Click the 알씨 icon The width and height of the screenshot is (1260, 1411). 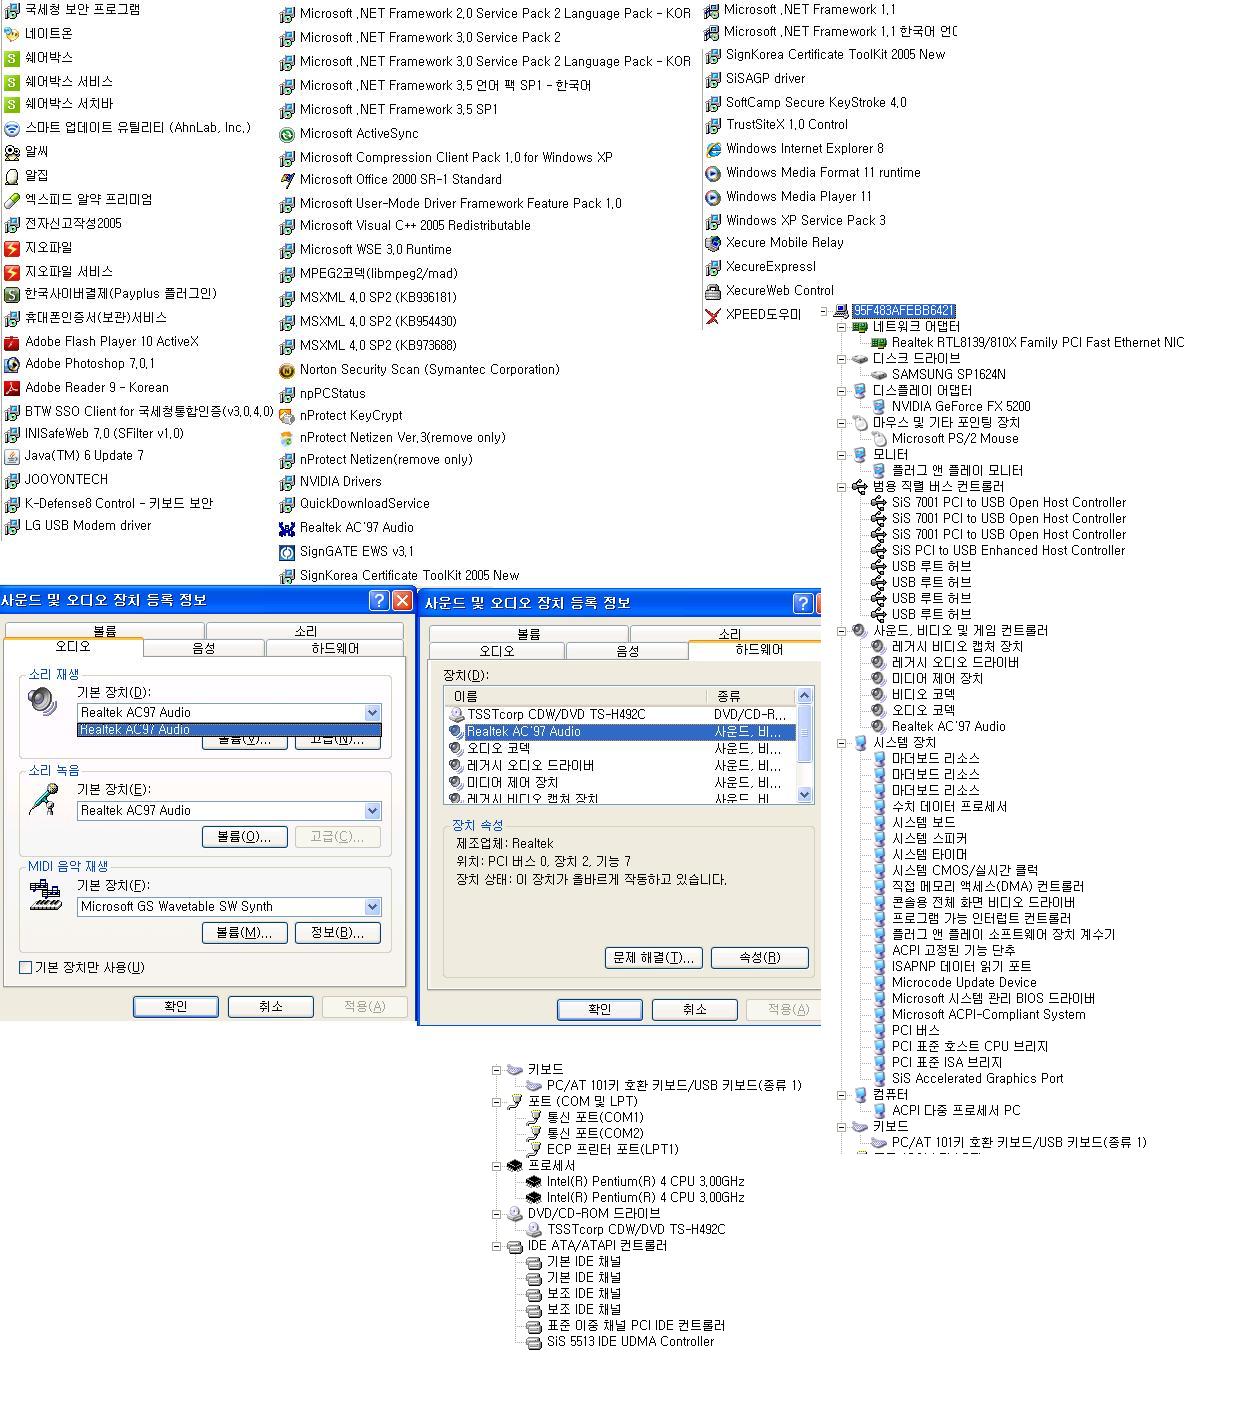(x=12, y=152)
